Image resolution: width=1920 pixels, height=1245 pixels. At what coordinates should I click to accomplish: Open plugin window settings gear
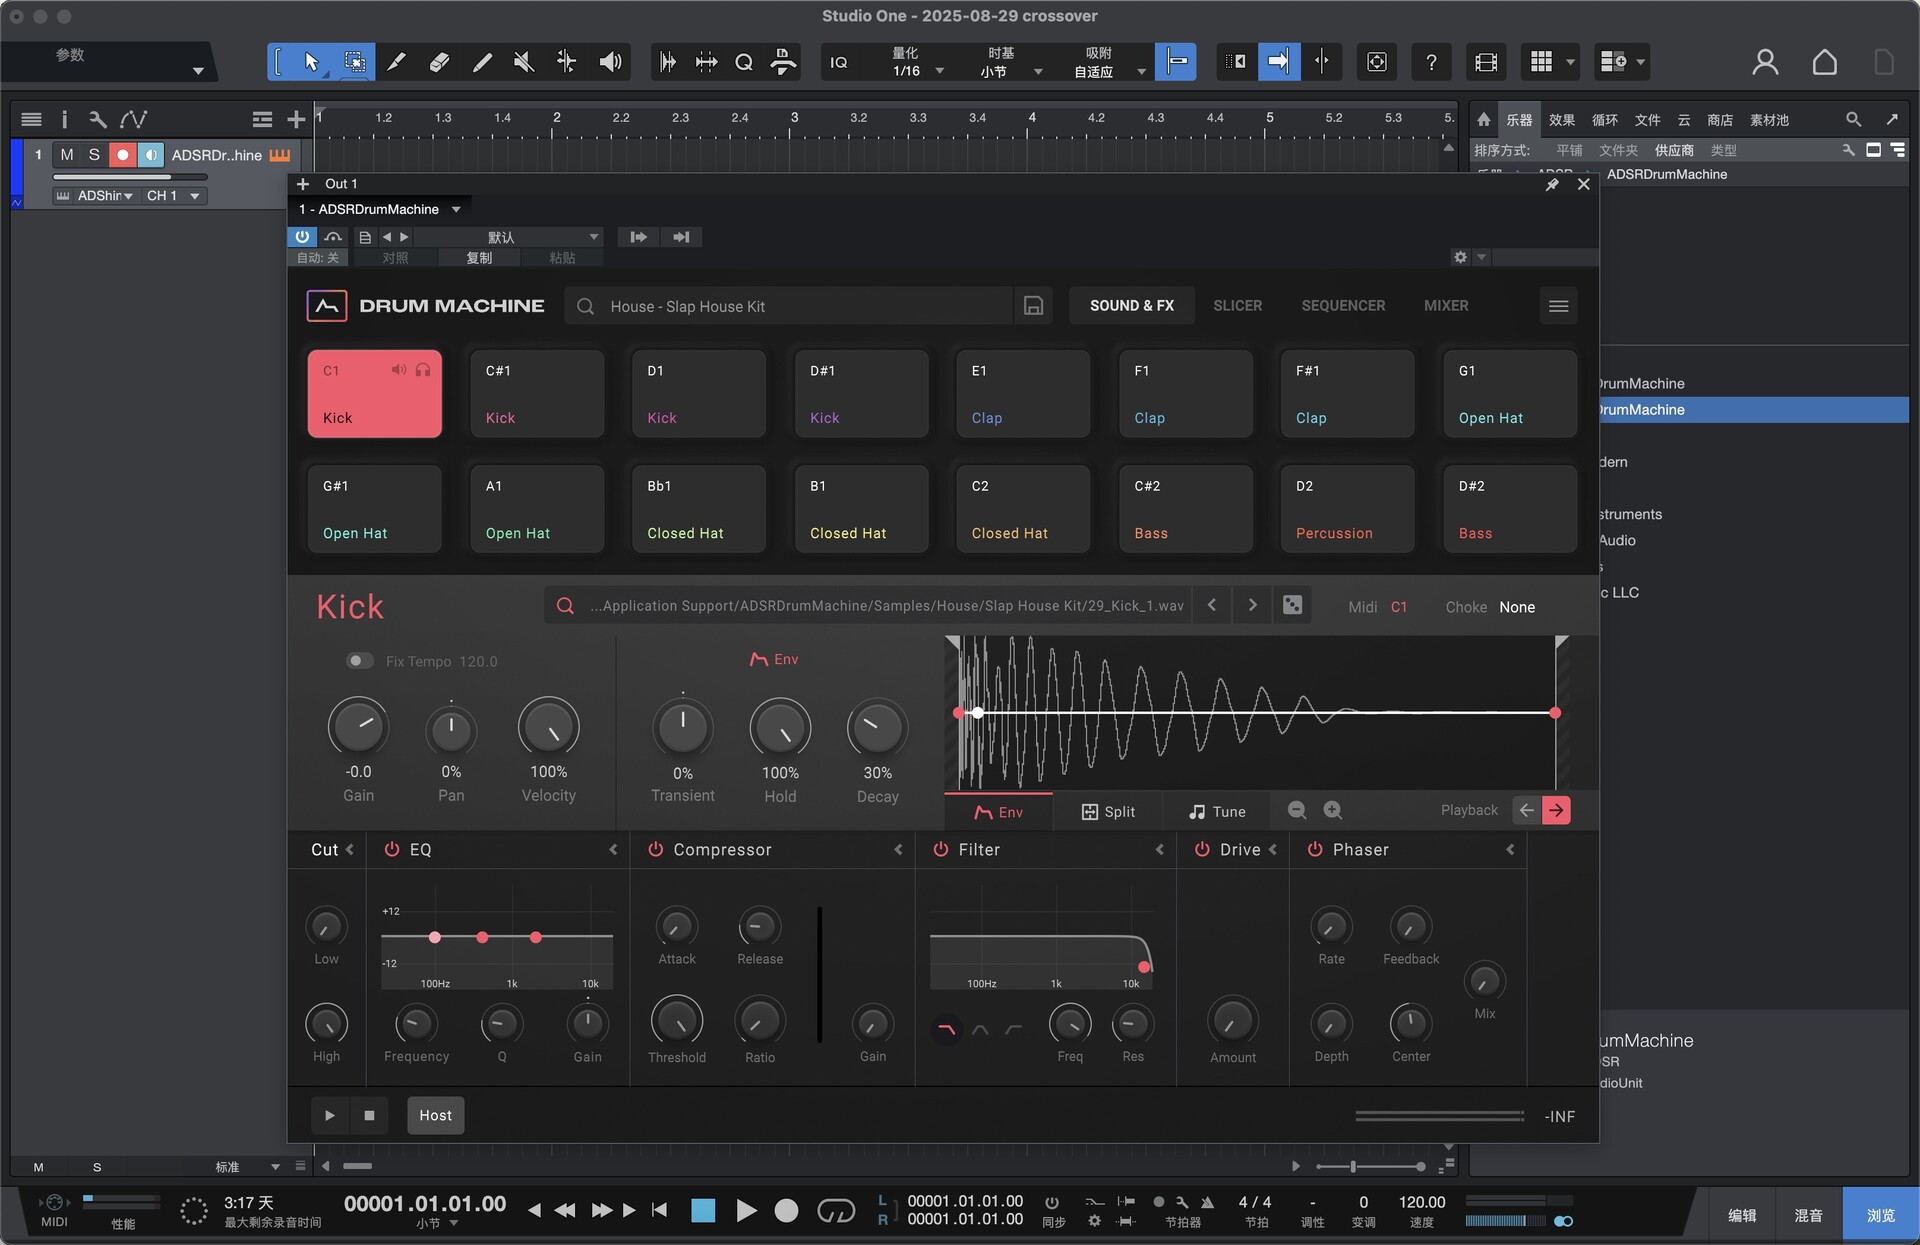point(1460,257)
